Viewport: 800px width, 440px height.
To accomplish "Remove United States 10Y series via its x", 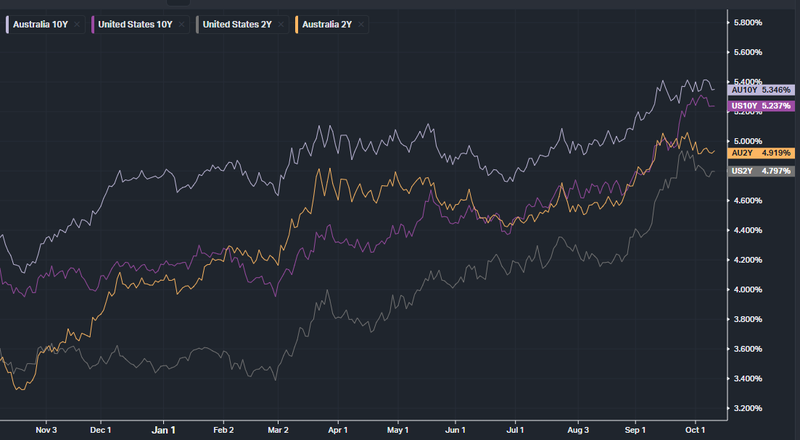I will (x=182, y=25).
